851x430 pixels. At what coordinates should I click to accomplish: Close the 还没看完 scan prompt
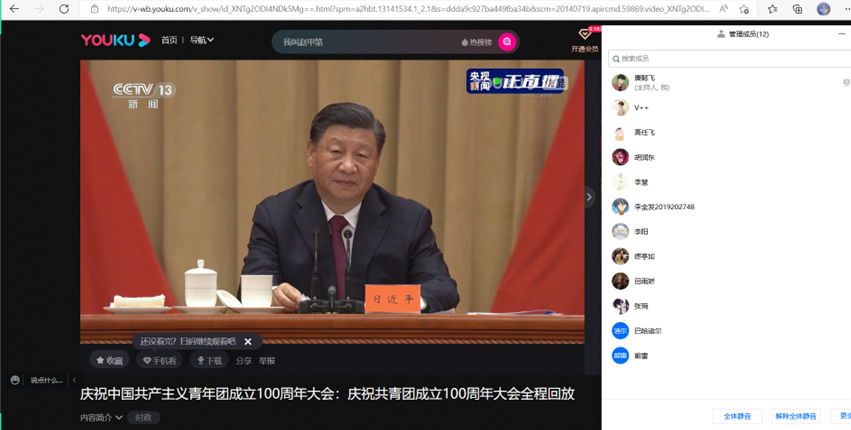247,342
